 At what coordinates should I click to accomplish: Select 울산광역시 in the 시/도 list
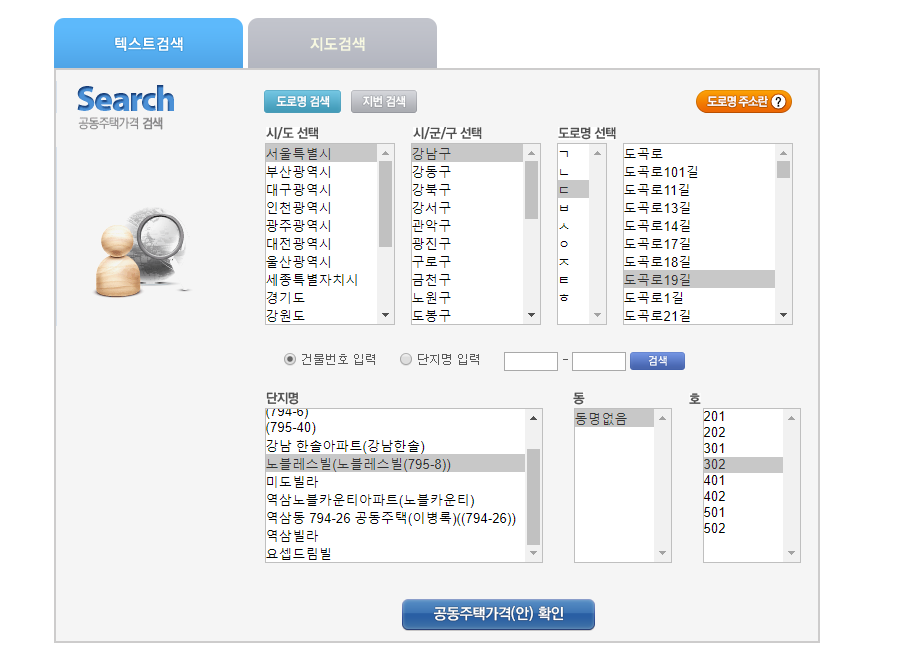(x=321, y=261)
